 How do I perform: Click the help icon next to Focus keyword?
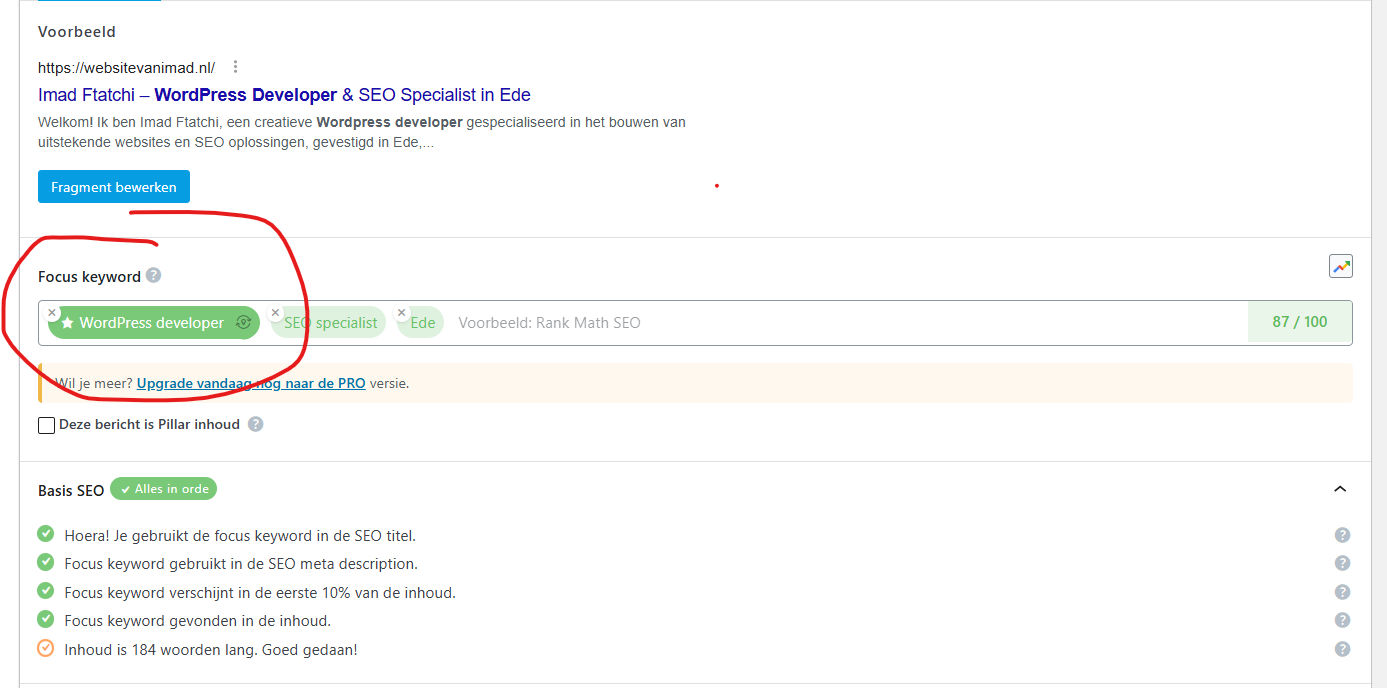tap(153, 276)
